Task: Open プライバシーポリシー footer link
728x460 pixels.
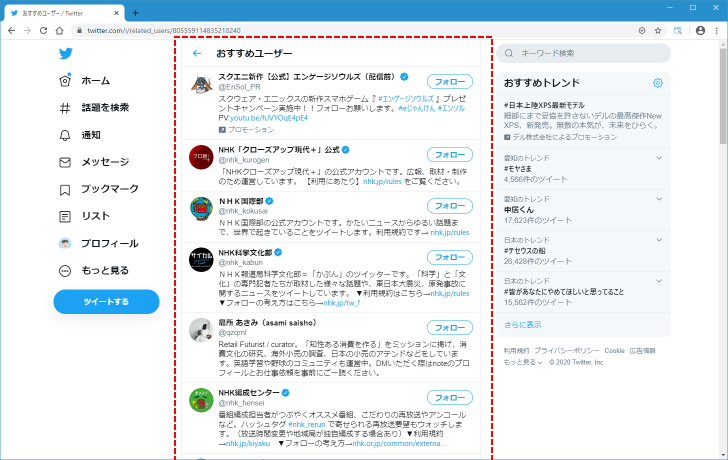Action: point(566,351)
